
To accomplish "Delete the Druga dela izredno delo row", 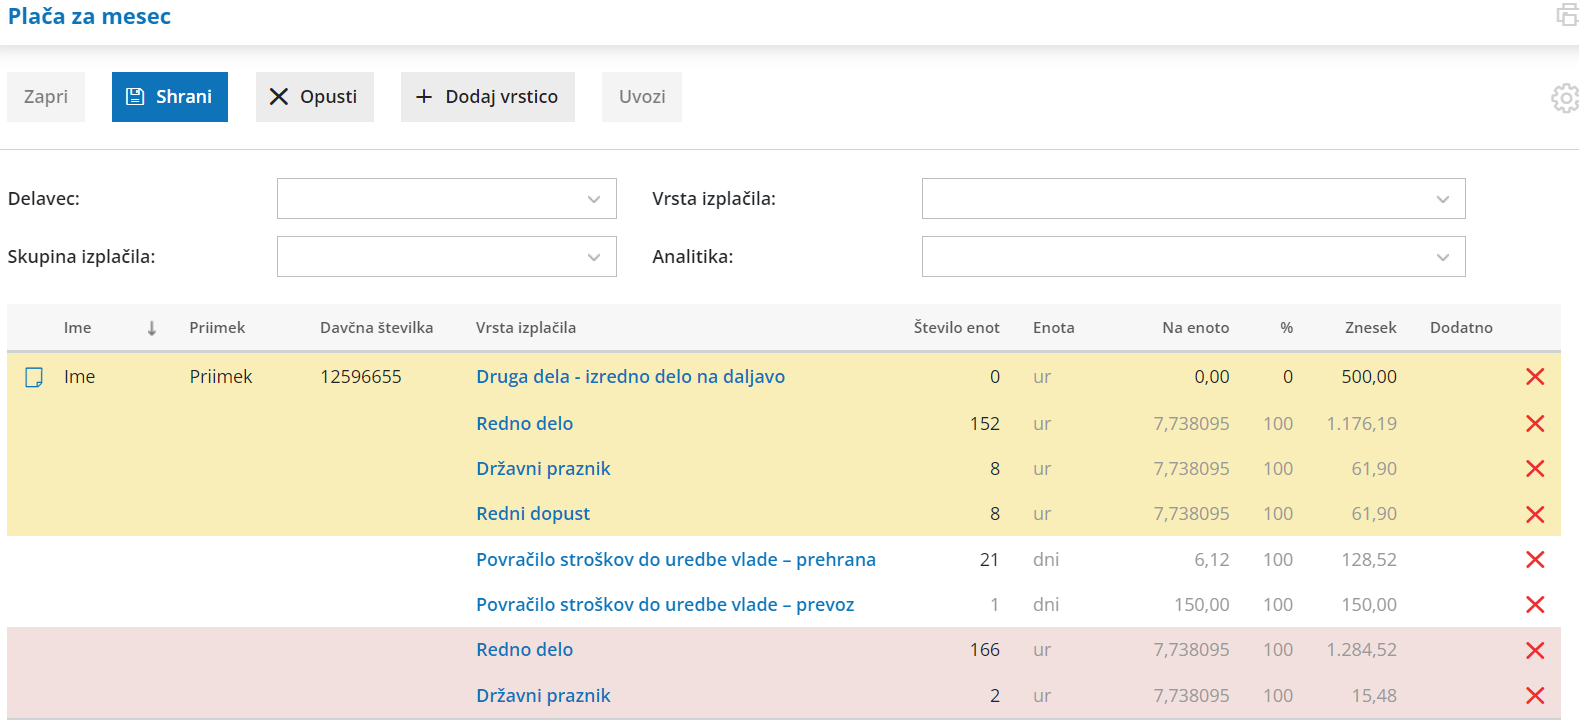I will click(1535, 377).
